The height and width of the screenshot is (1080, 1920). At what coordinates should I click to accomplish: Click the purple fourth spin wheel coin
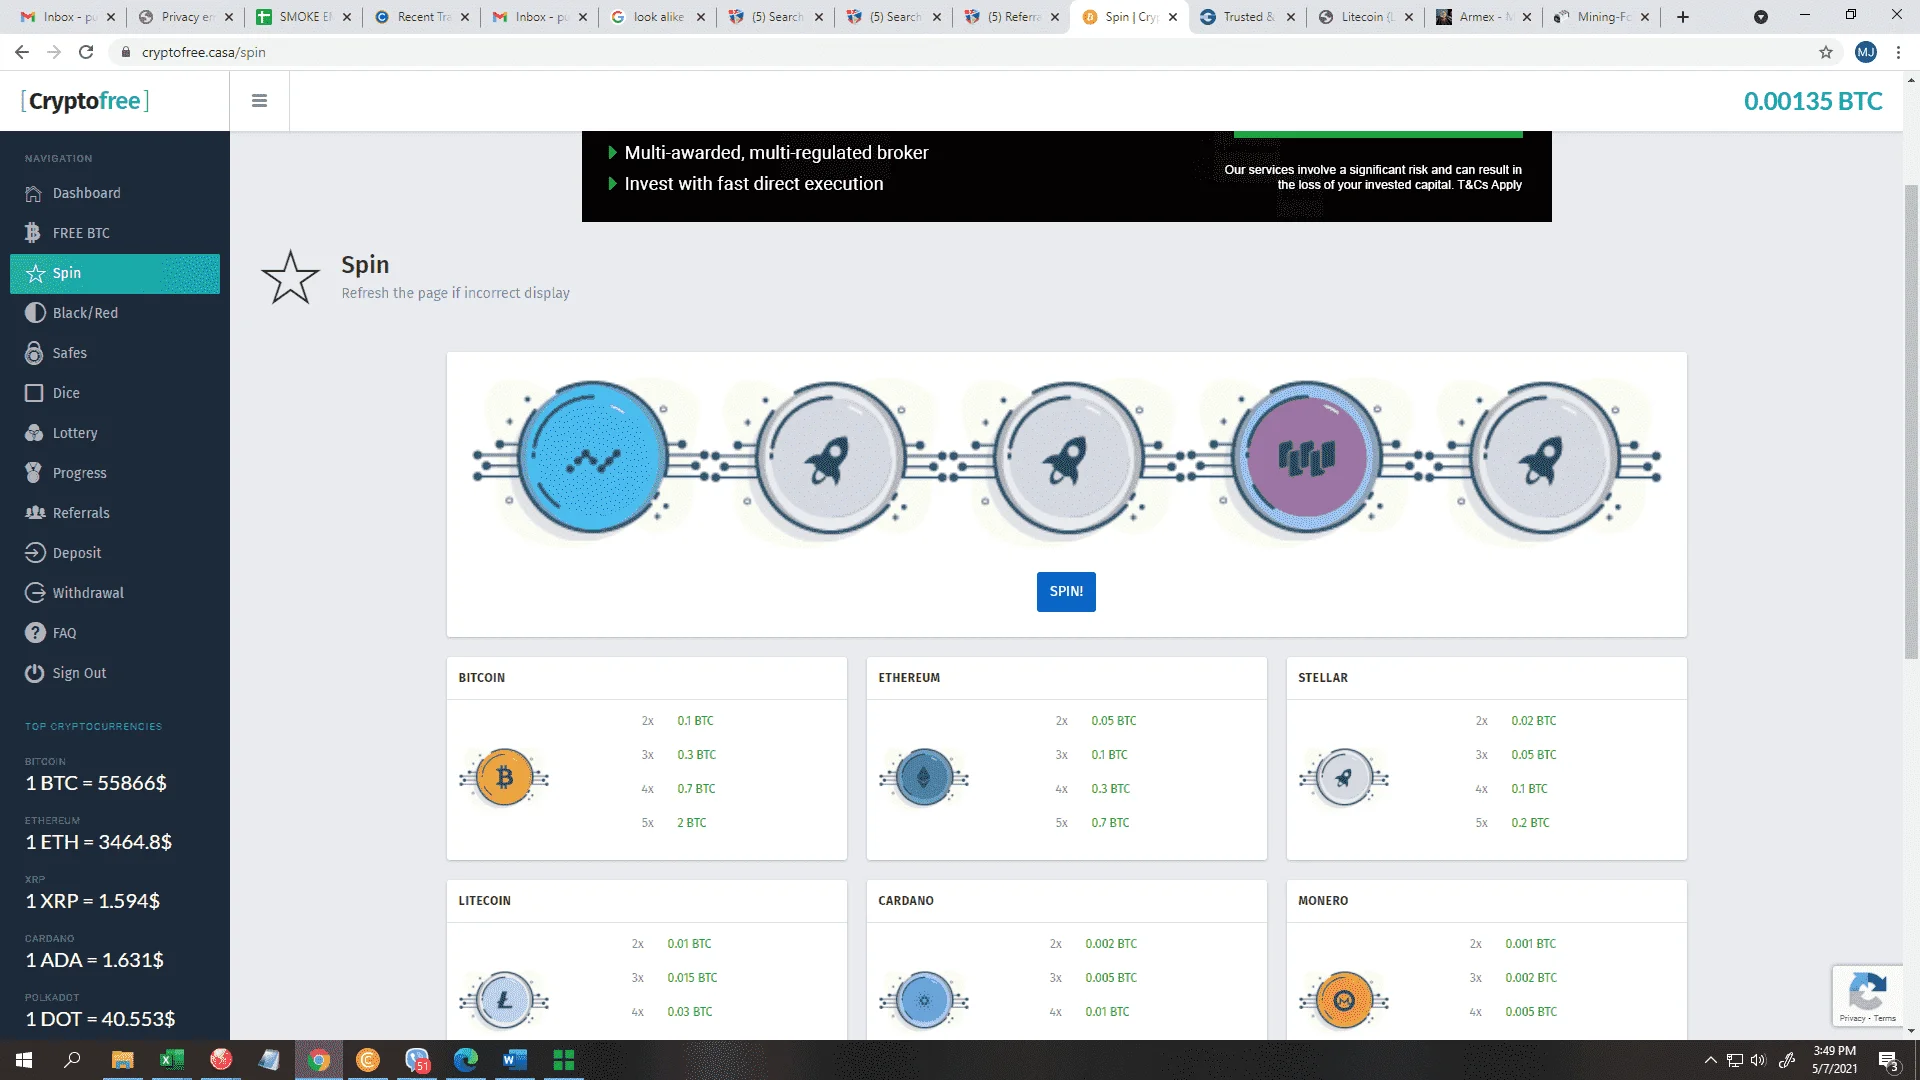click(1306, 458)
